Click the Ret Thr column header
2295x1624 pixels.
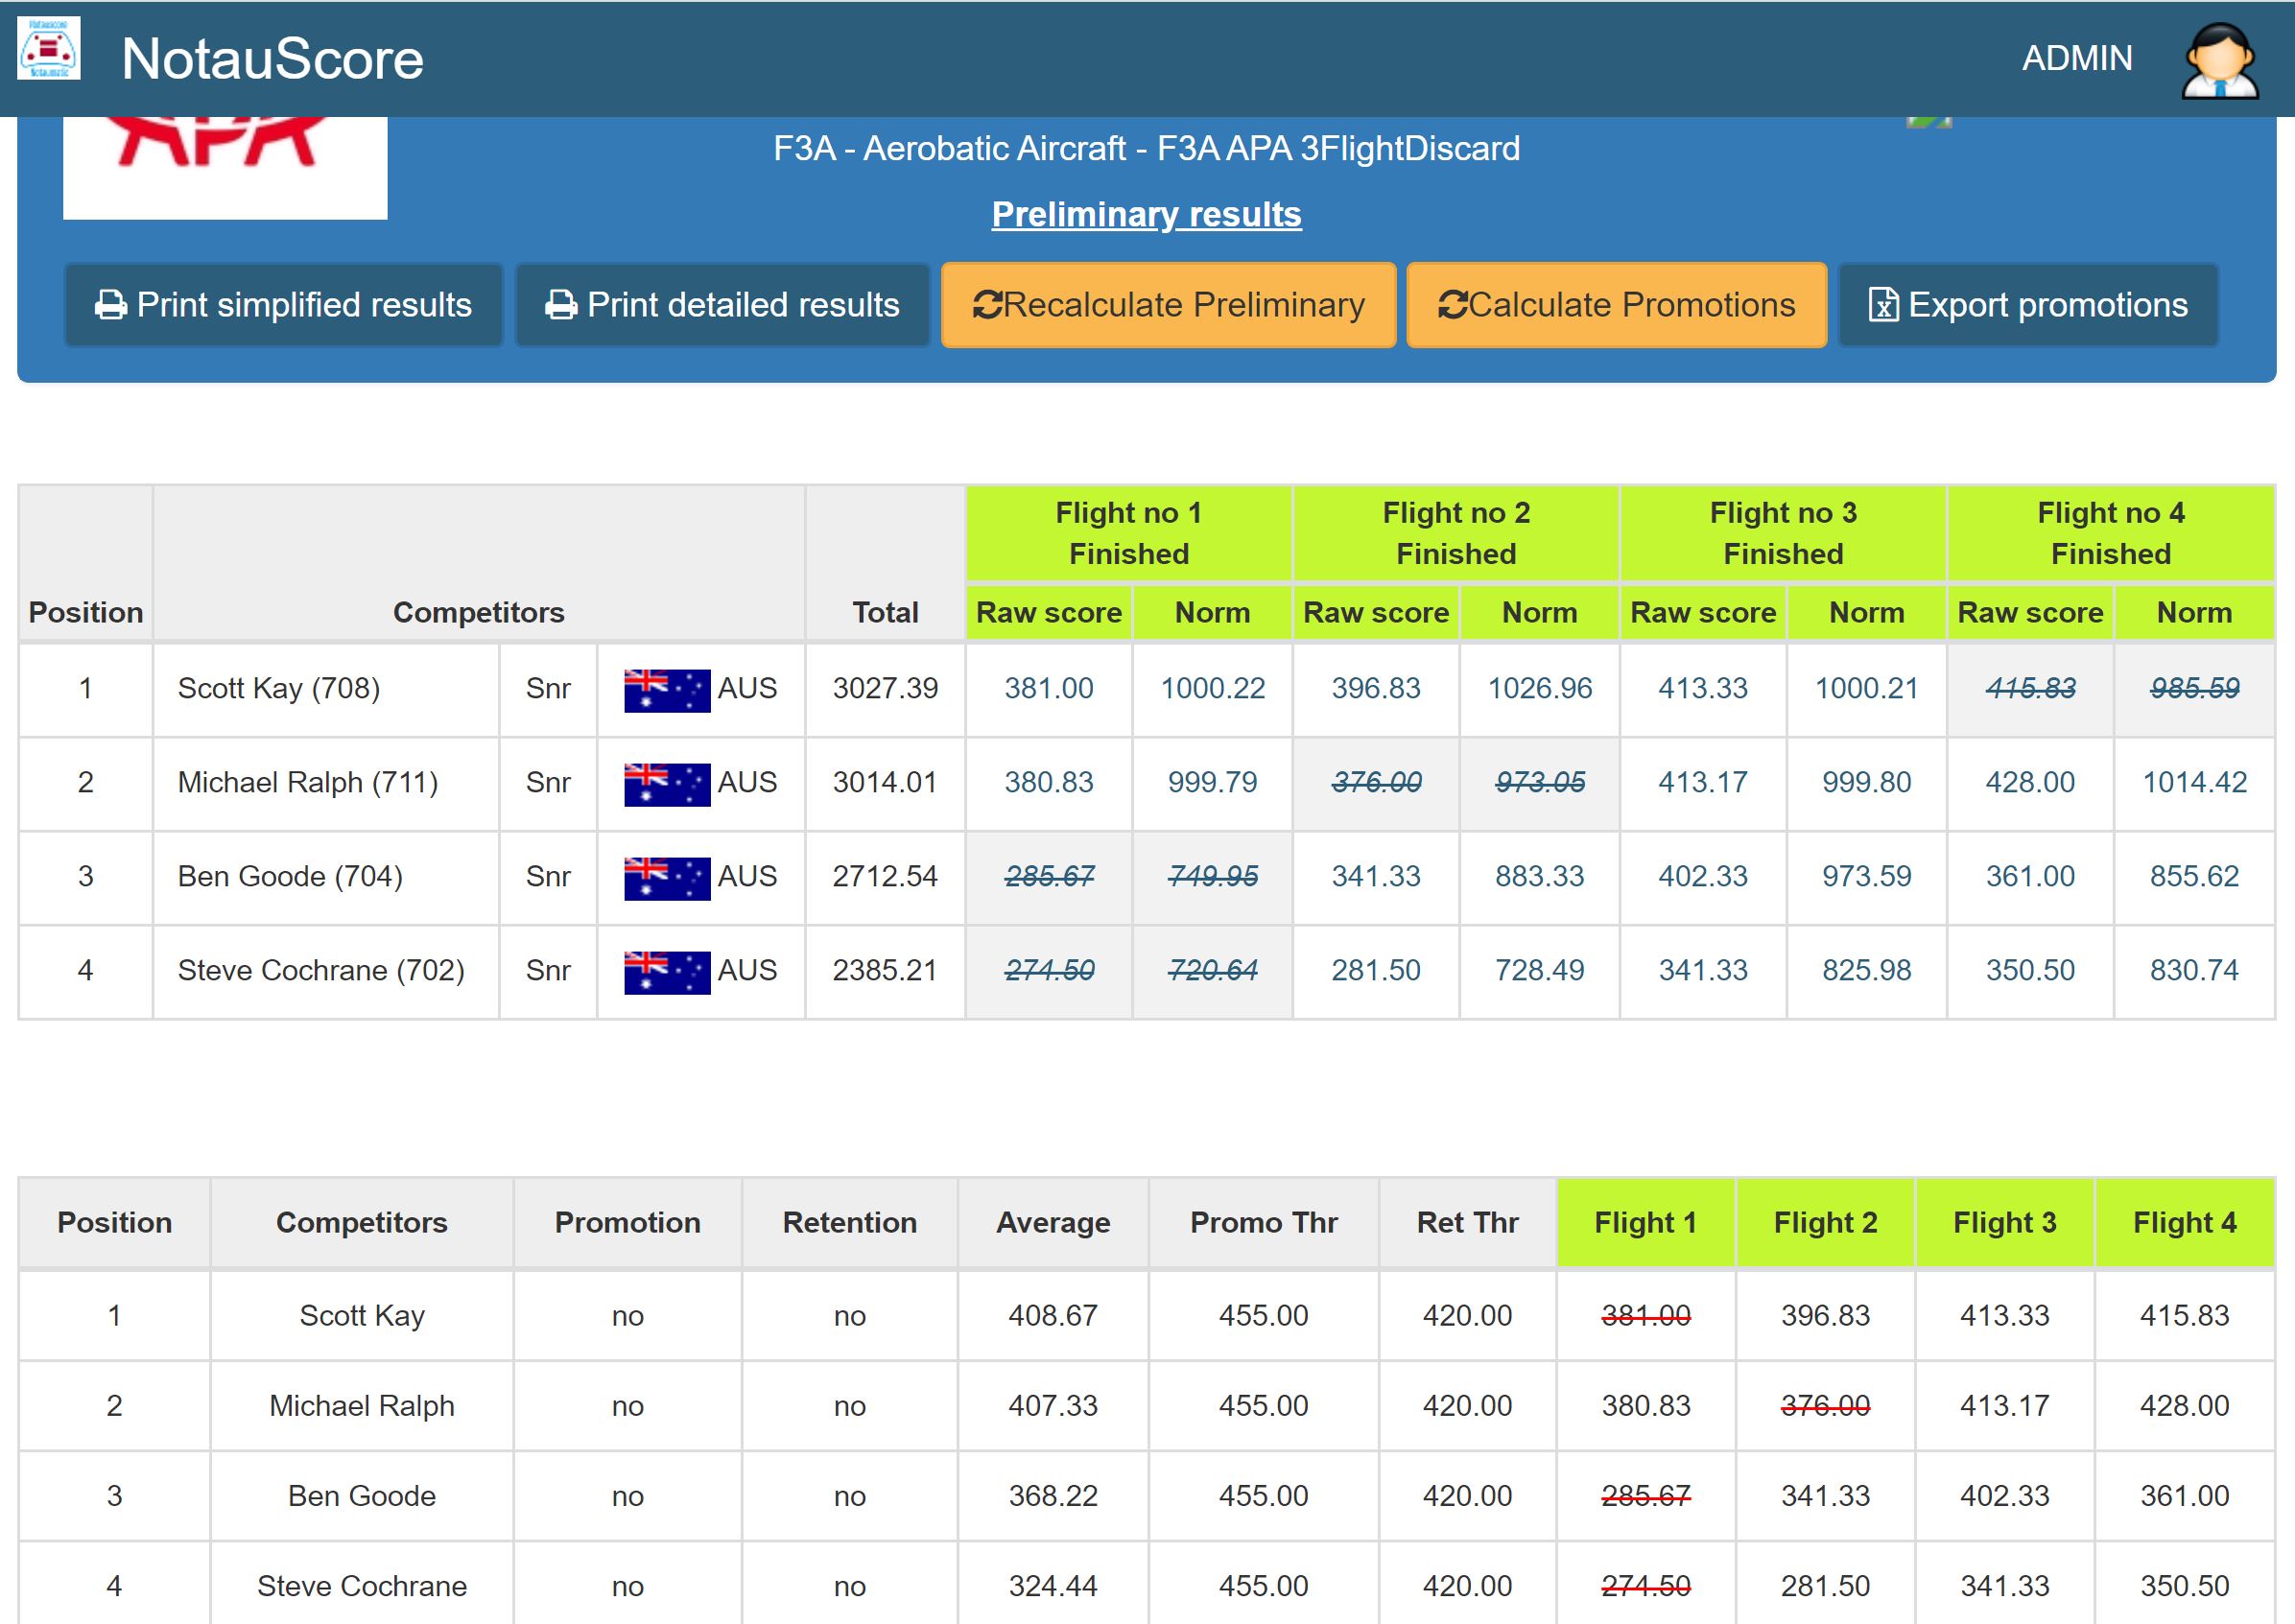tap(1468, 1222)
